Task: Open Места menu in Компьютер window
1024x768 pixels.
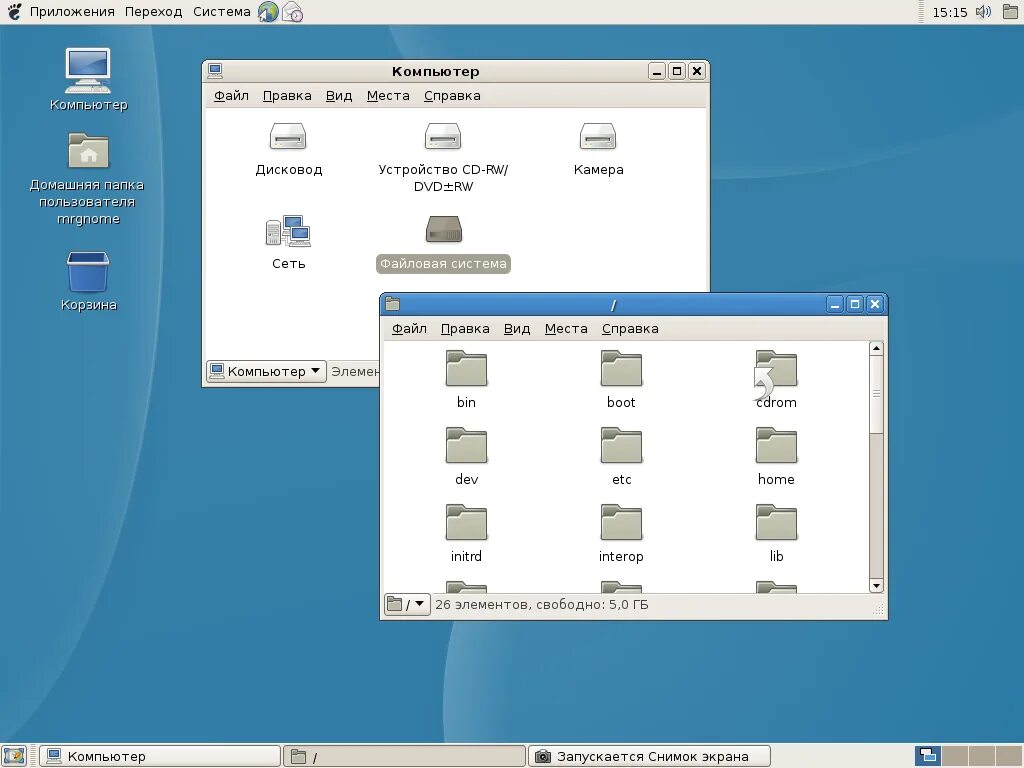Action: 388,95
